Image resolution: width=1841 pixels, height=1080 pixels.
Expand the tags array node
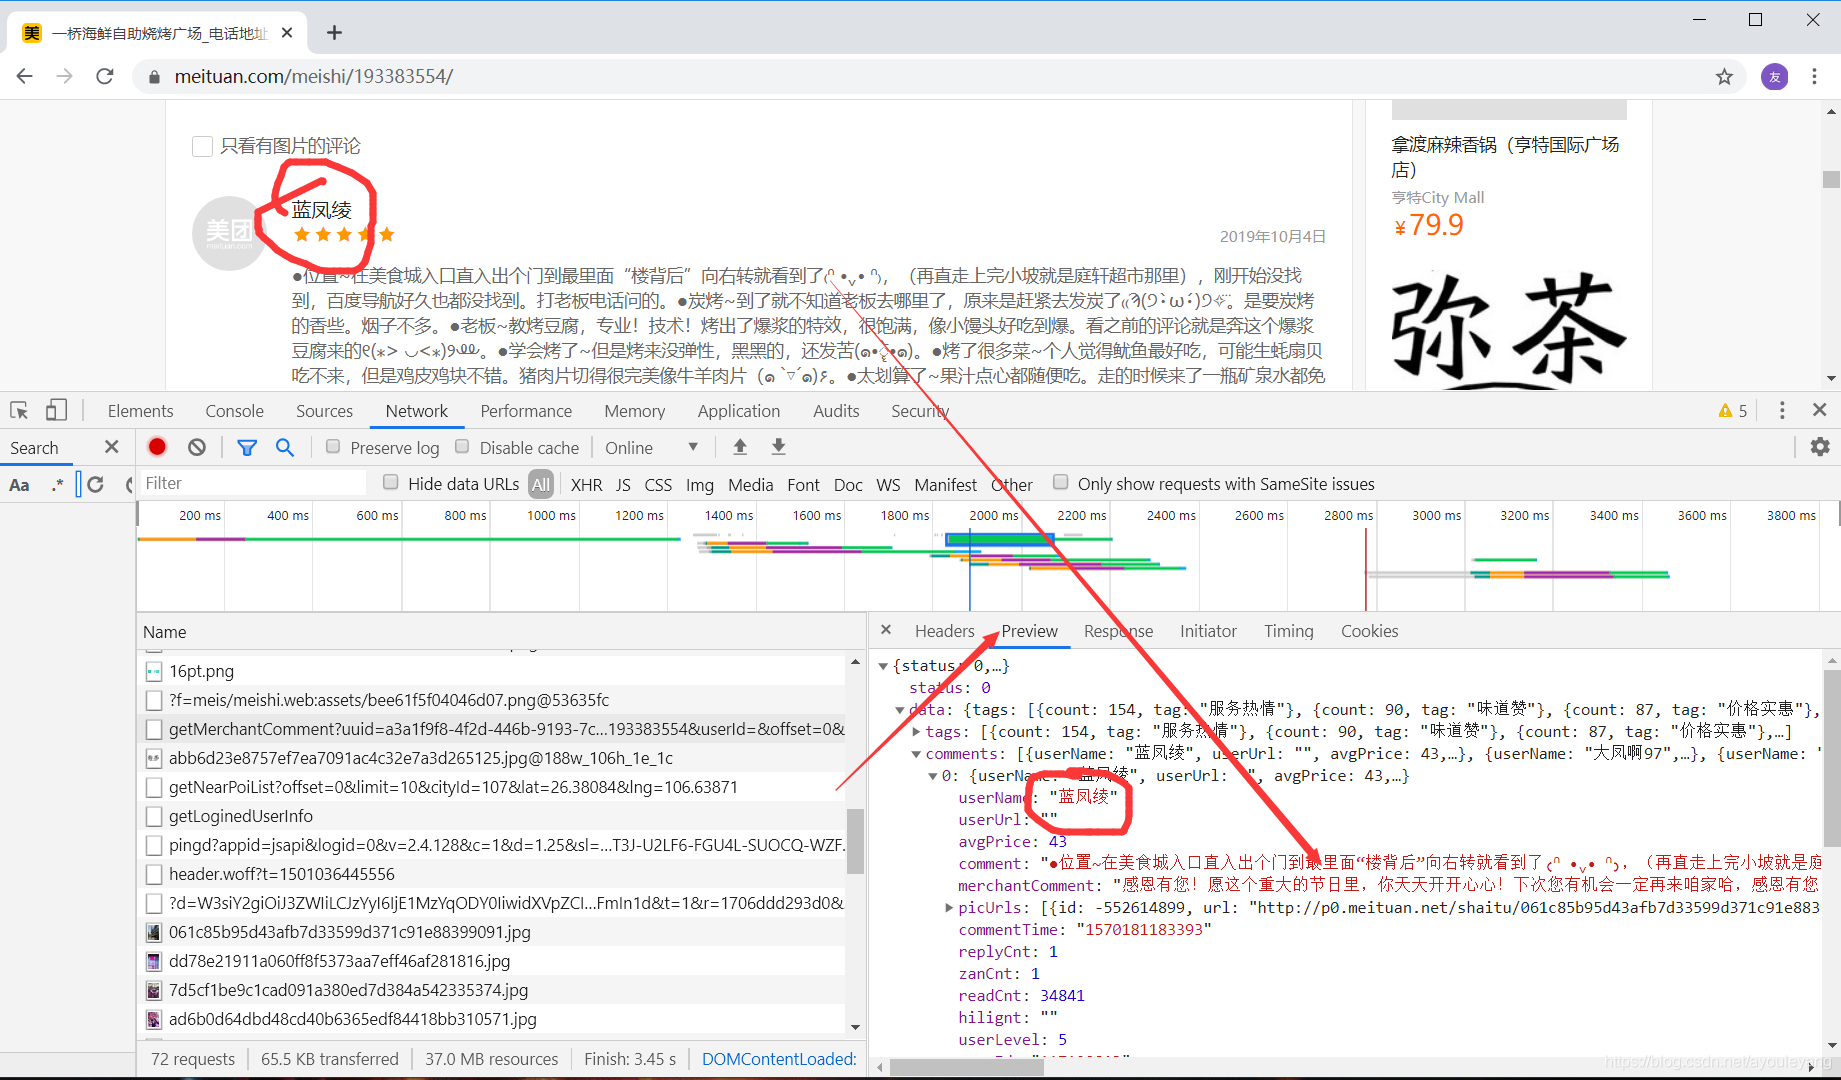916,732
